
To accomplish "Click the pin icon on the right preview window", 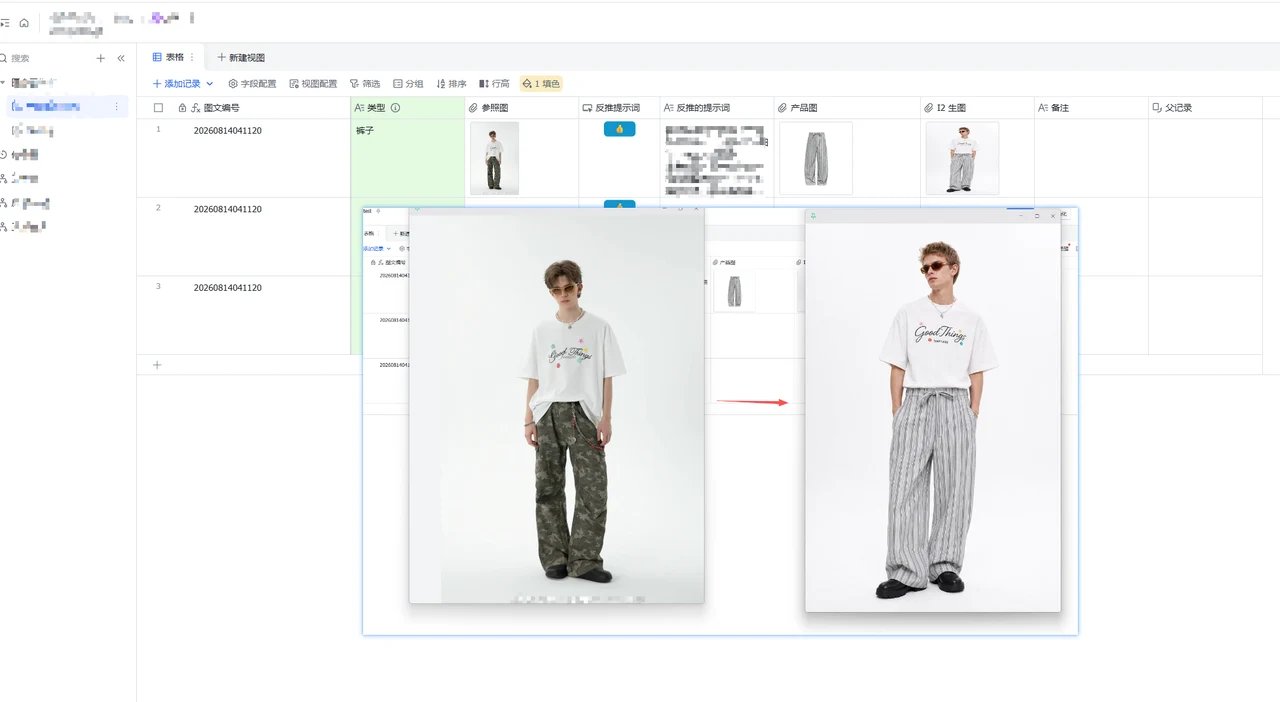I will tap(813, 216).
